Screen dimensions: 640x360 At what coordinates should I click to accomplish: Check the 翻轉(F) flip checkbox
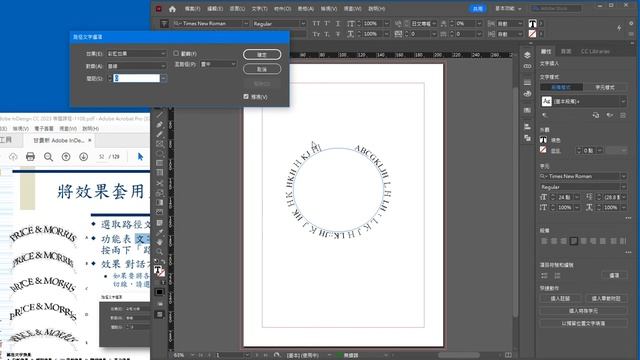(x=176, y=53)
